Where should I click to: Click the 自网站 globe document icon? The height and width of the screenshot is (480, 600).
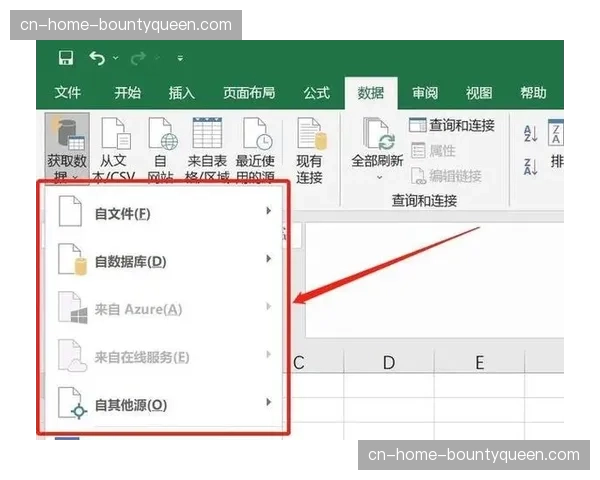pyautogui.click(x=163, y=134)
